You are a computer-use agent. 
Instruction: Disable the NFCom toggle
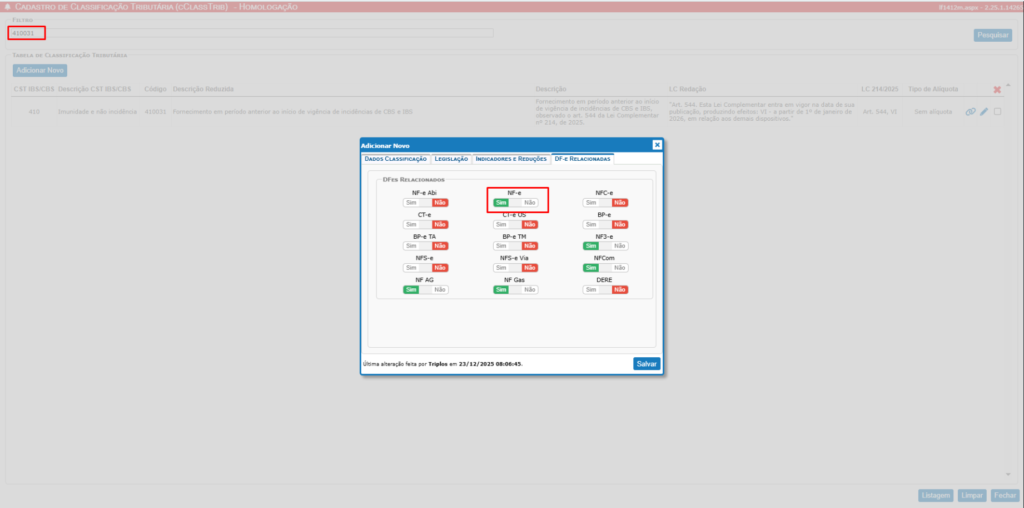click(606, 268)
